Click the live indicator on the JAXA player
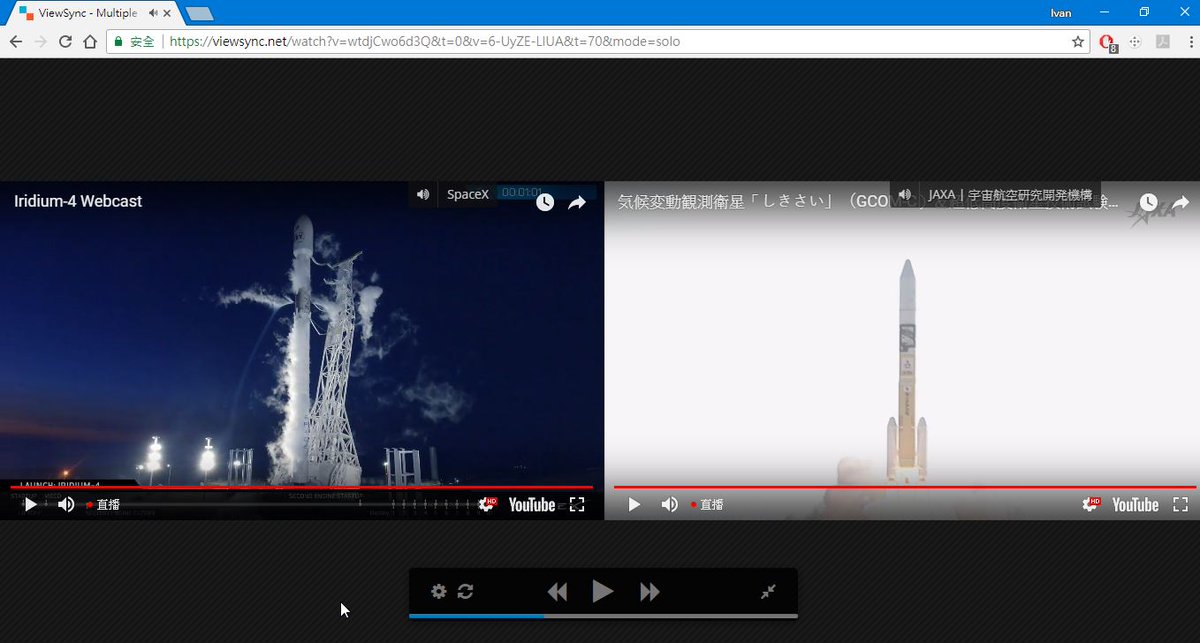Image resolution: width=1200 pixels, height=643 pixels. 707,505
